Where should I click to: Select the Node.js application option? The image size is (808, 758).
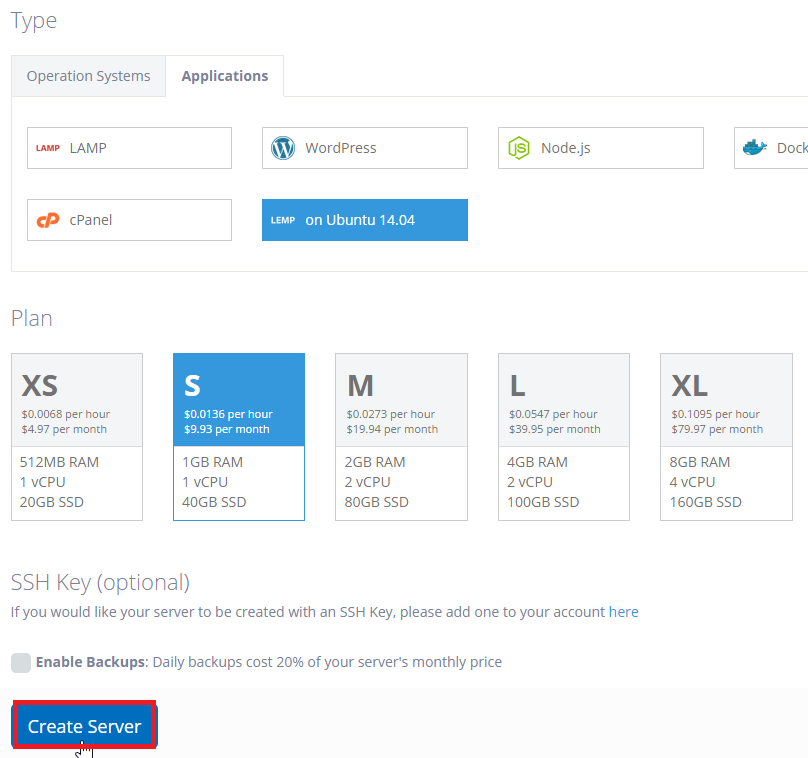[600, 148]
